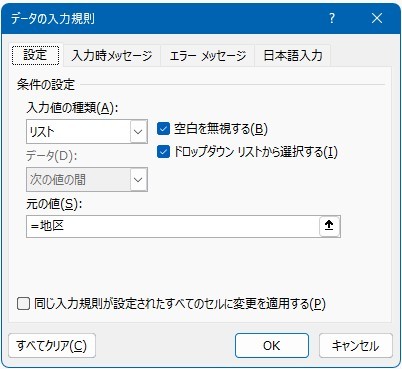This screenshot has width=402, height=369.
Task: Open the エラー メッセージ tab
Action: (x=208, y=55)
